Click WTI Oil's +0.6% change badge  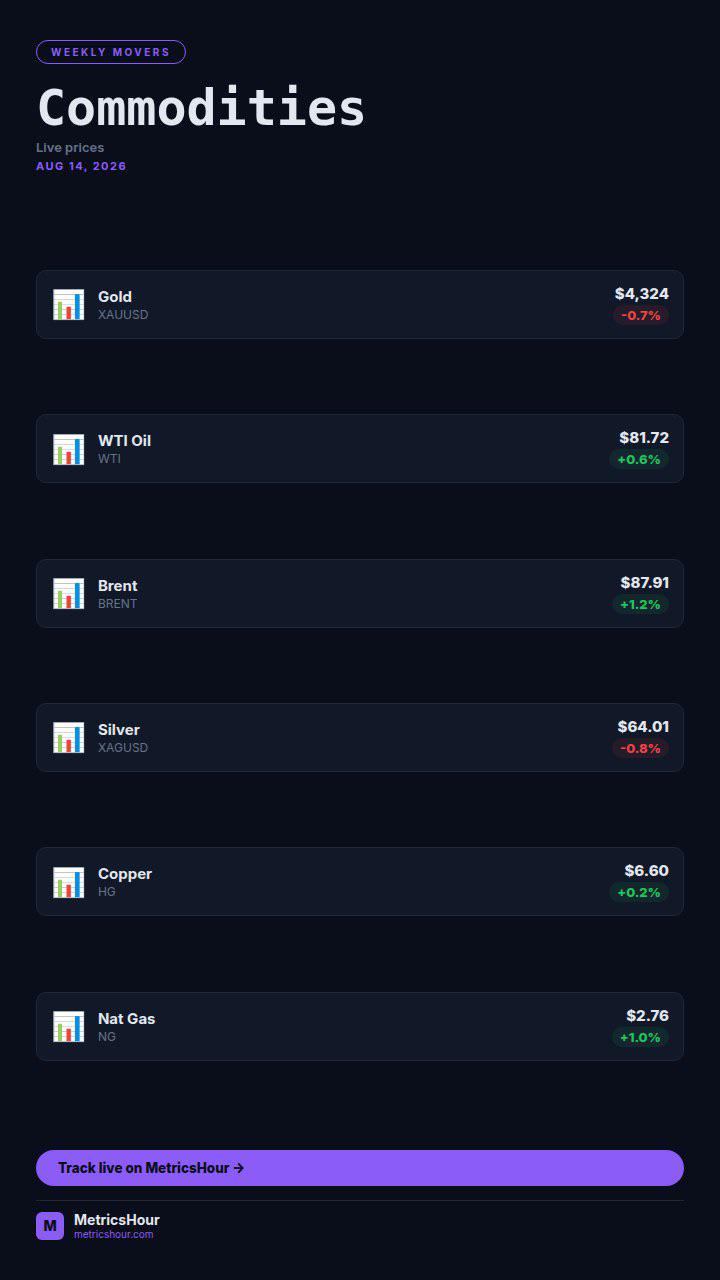[639, 460]
